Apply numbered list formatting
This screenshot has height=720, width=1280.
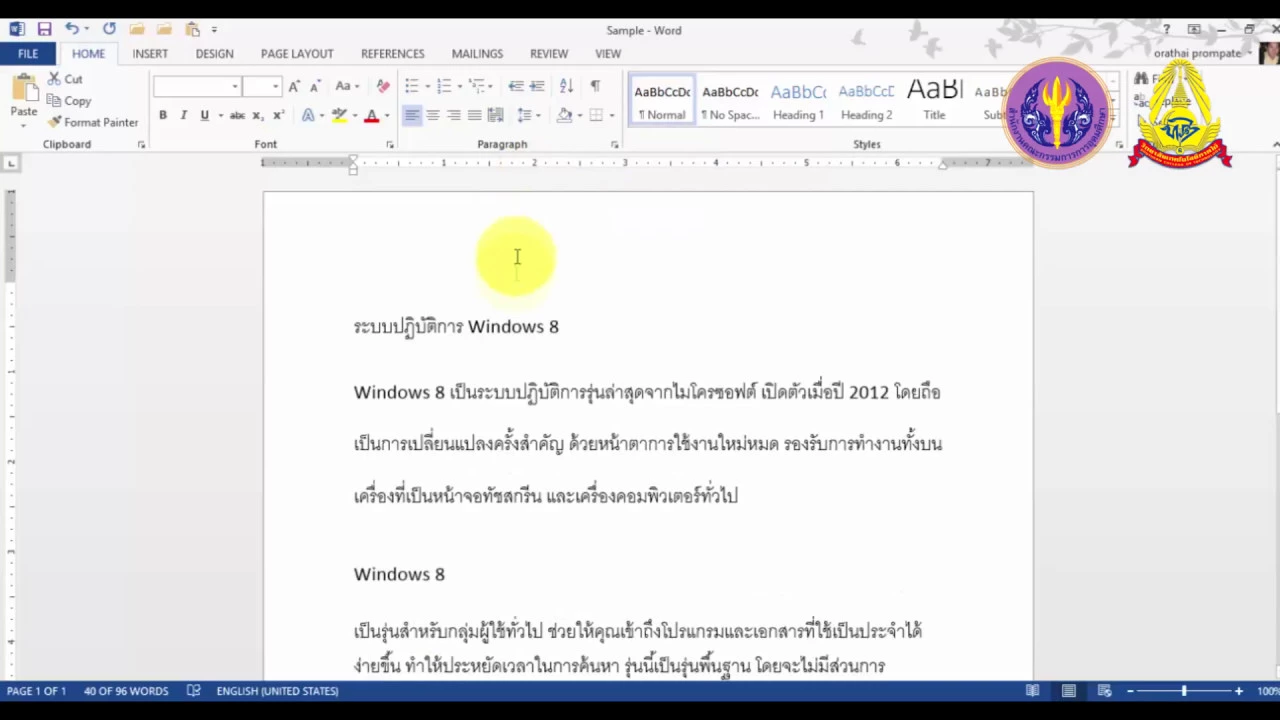[x=443, y=86]
